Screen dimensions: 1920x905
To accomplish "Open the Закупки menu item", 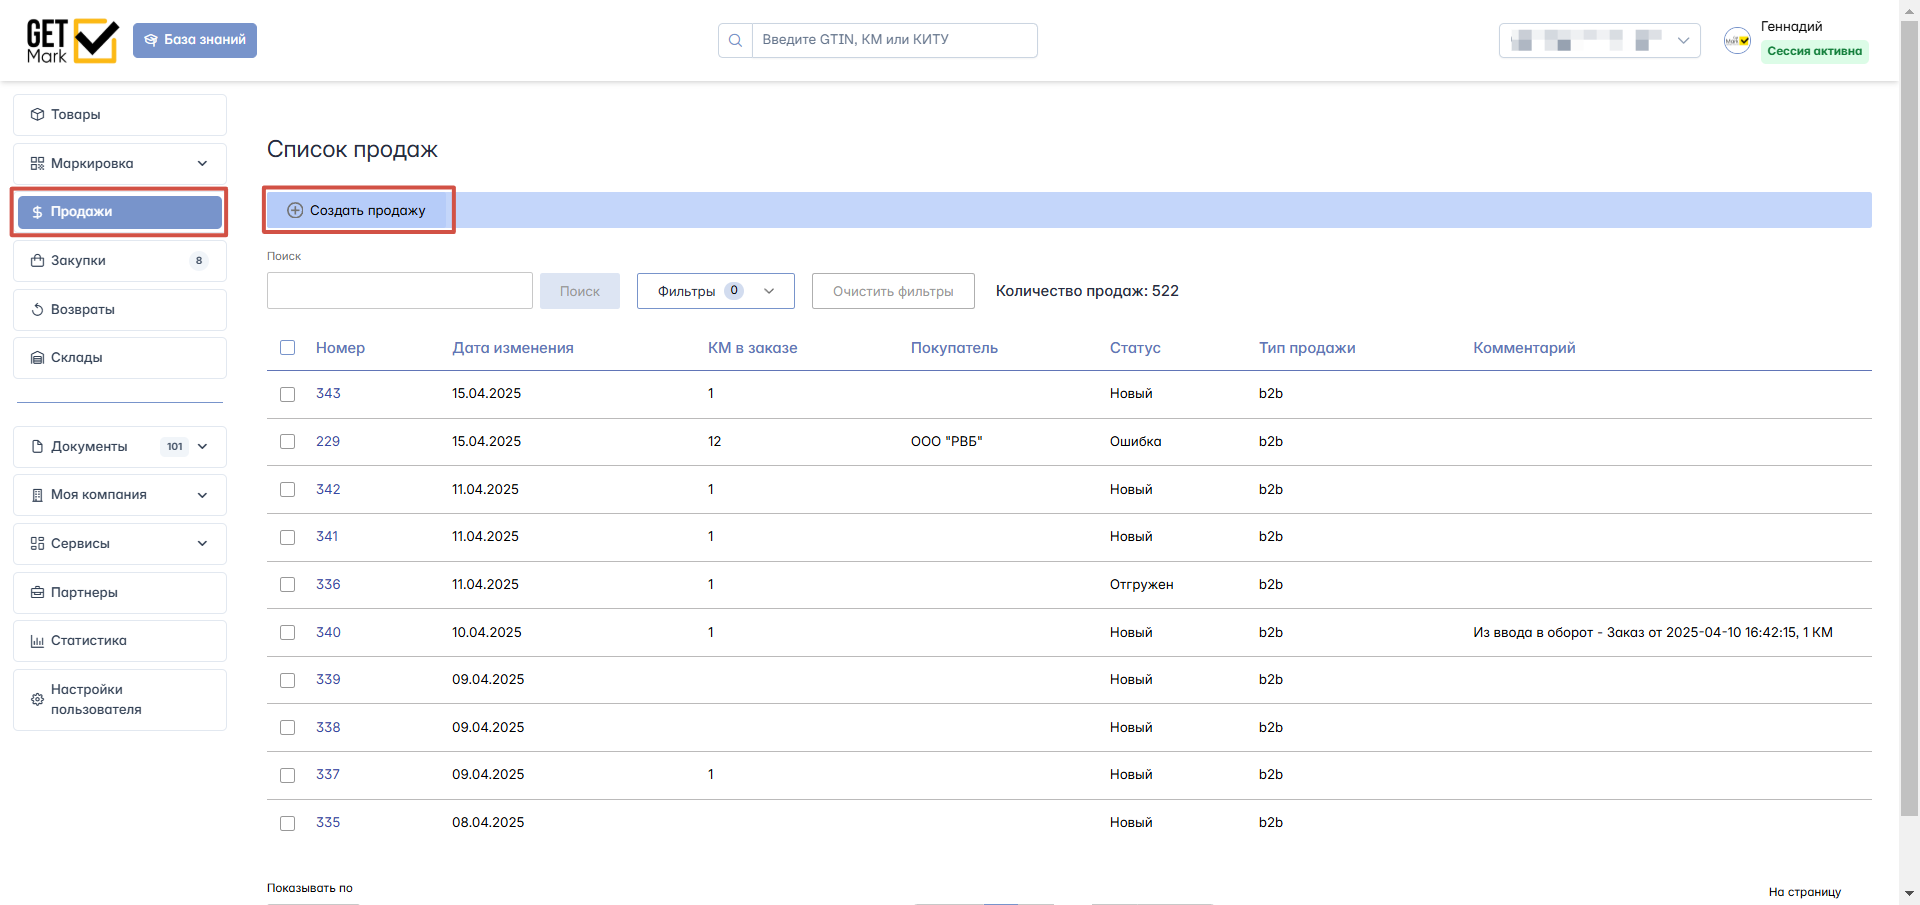I will [120, 261].
